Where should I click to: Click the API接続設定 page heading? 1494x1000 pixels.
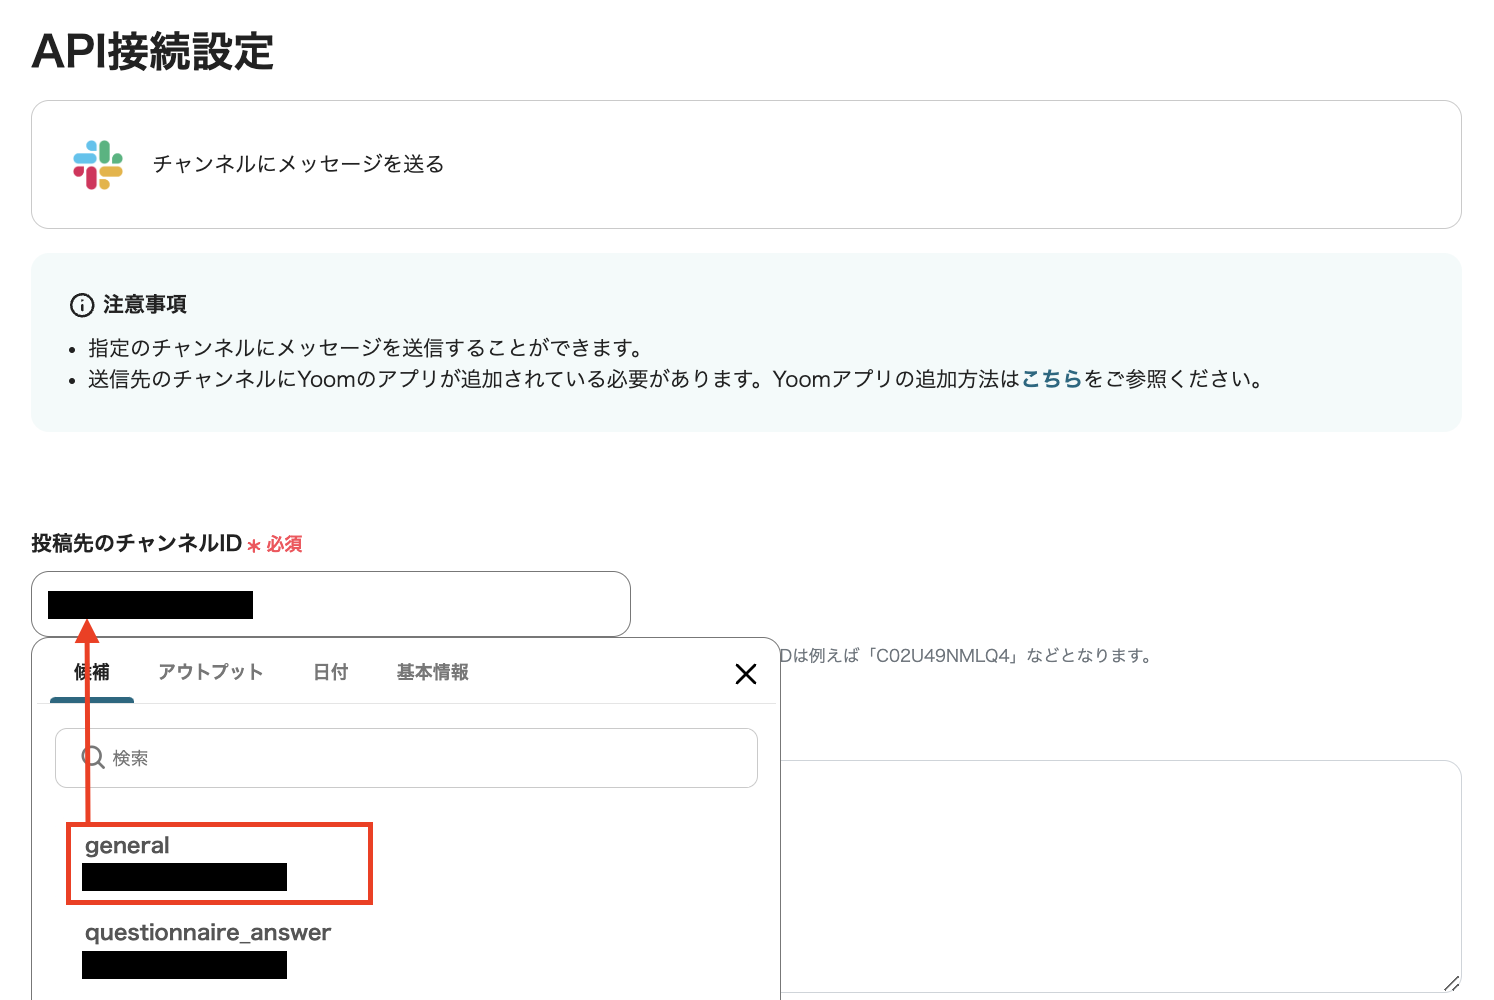[153, 52]
